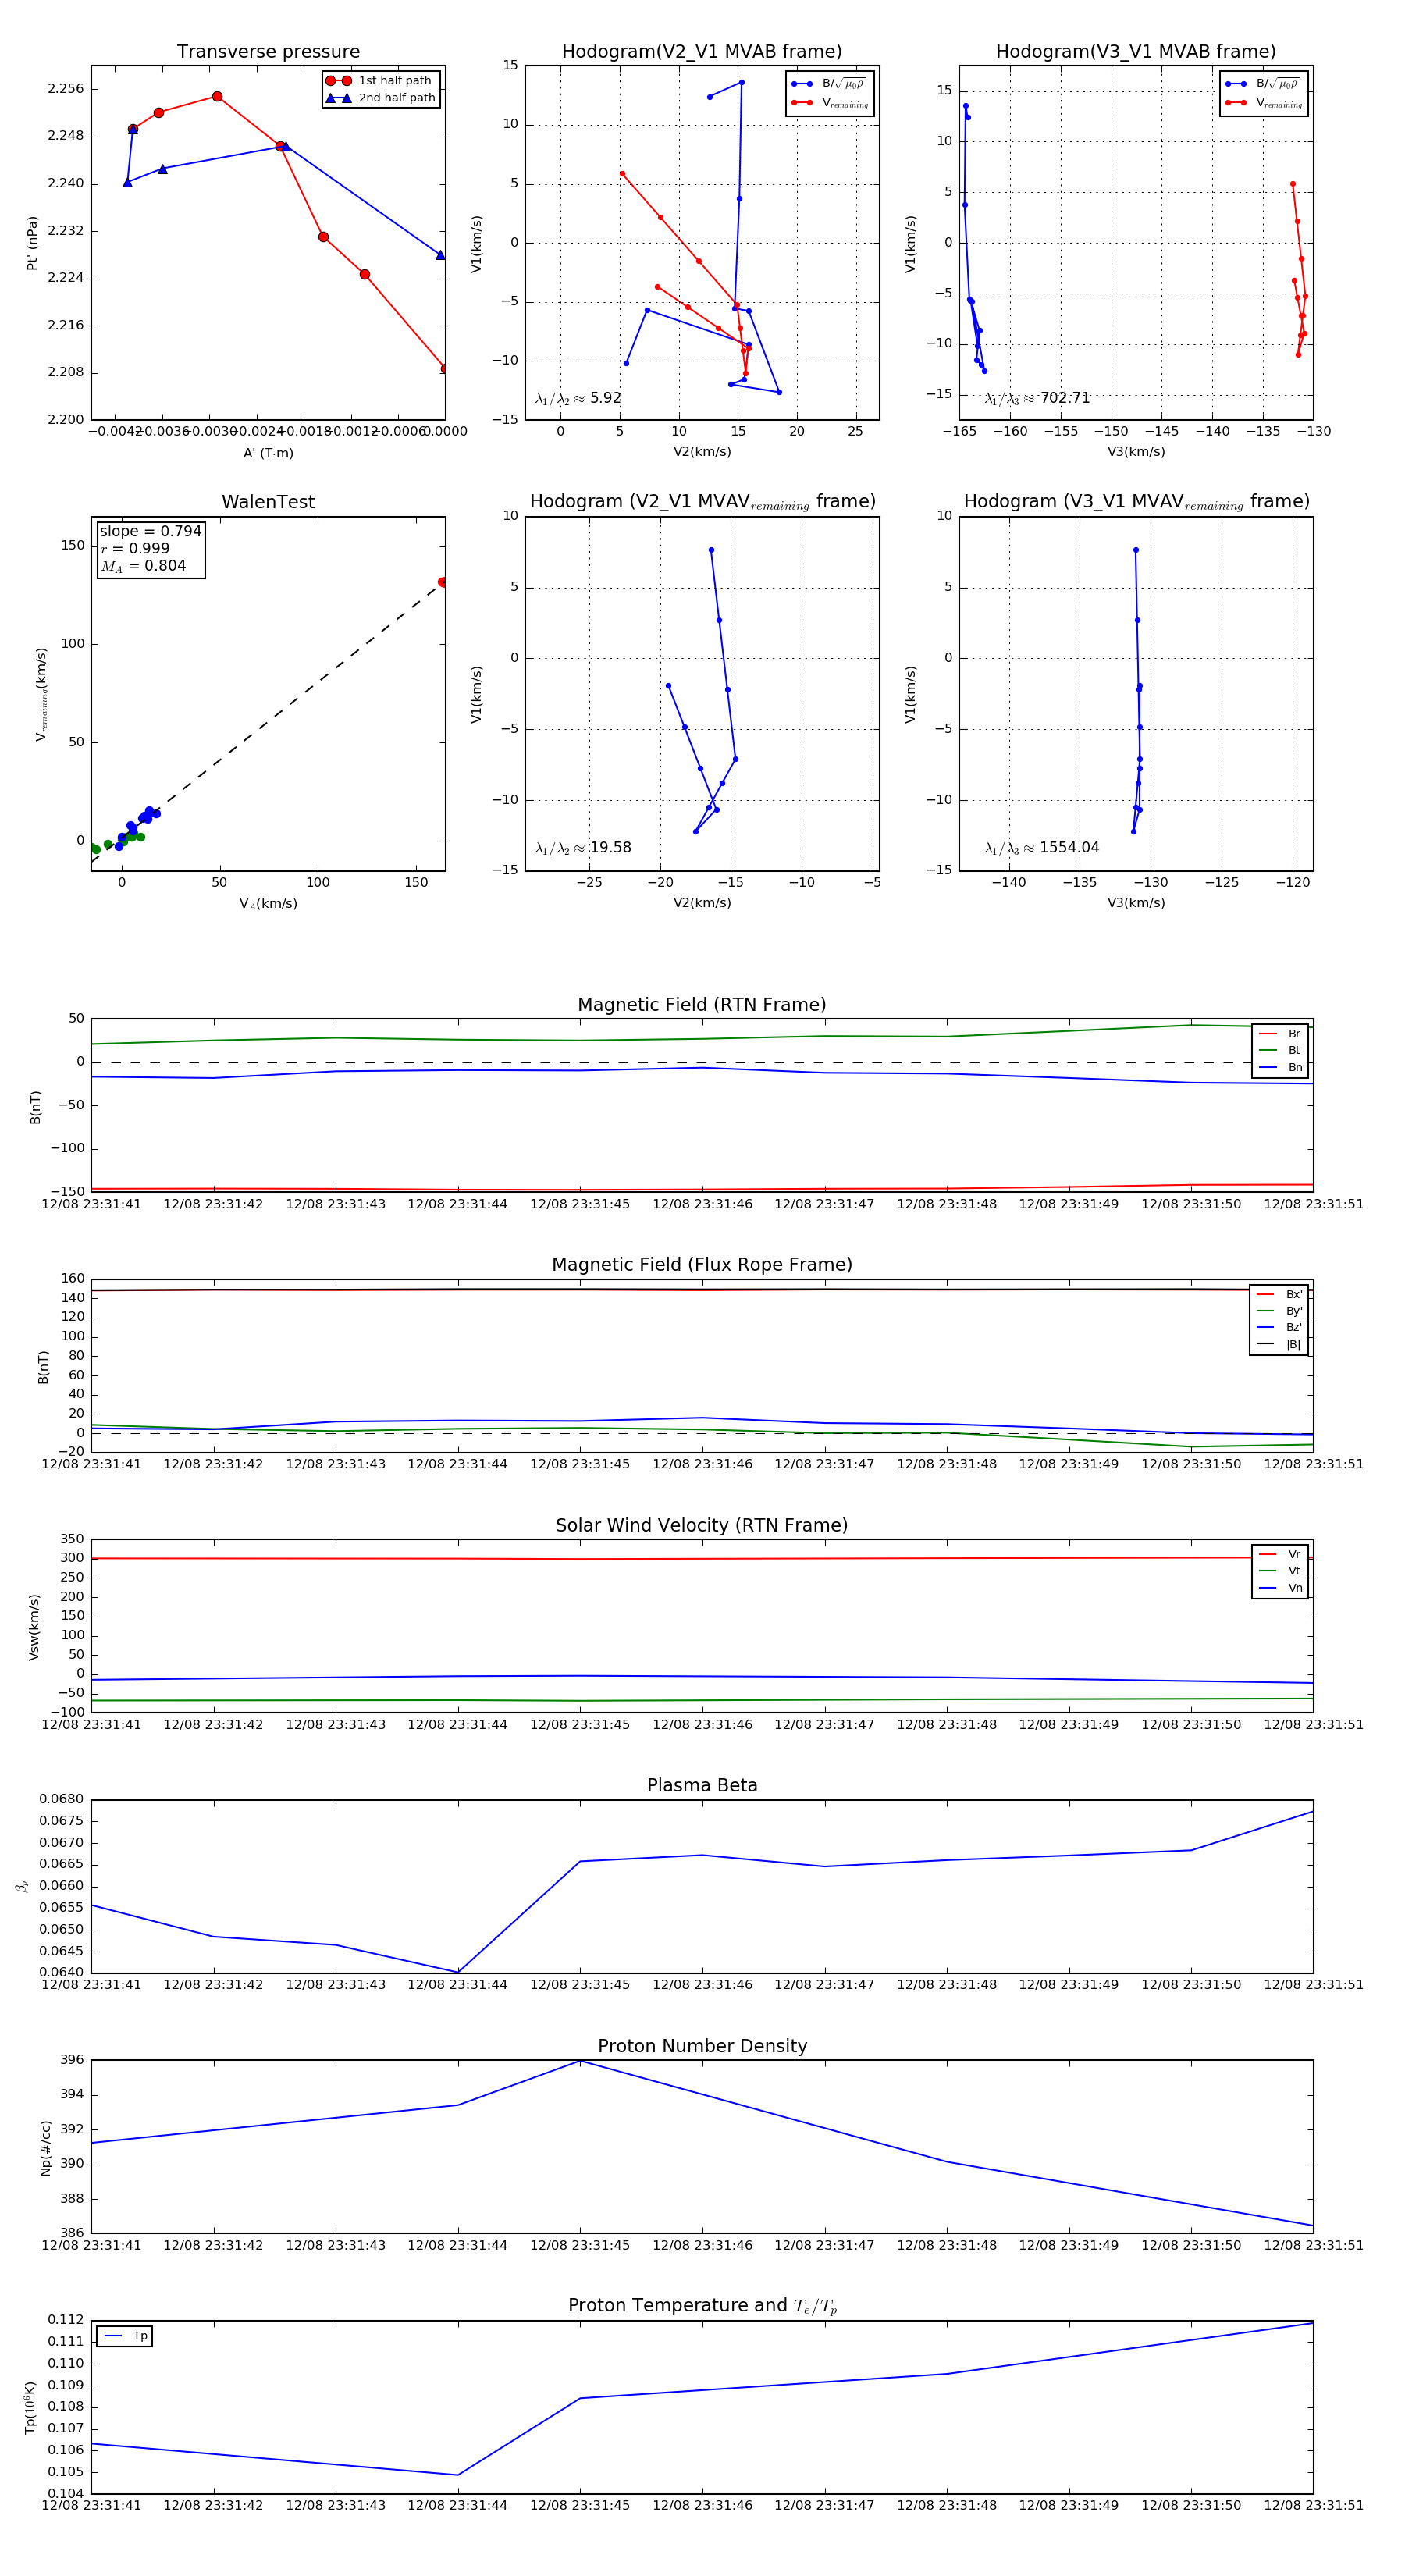
Task: Select the Bz' legend entry
Action: point(1279,1328)
